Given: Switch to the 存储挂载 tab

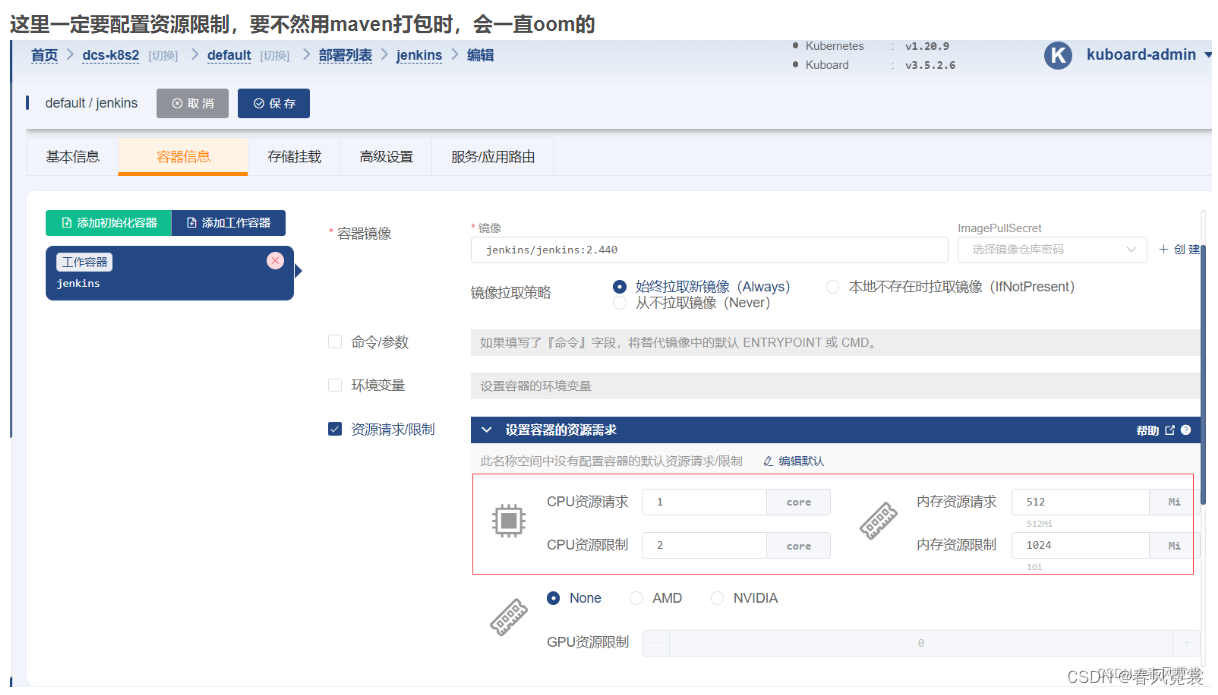Looking at the screenshot, I should click(x=295, y=157).
